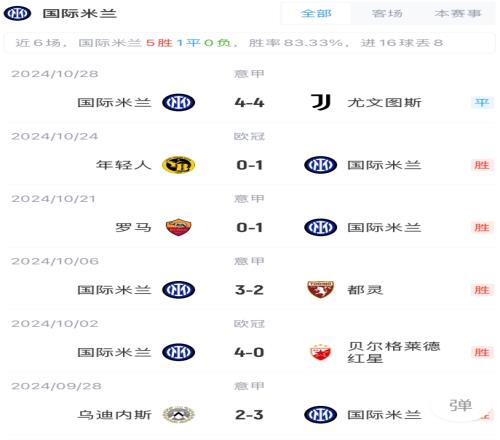Click the 胜 badge on the Roma match
Image resolution: width=500 pixels, height=440 pixels.
tap(482, 227)
